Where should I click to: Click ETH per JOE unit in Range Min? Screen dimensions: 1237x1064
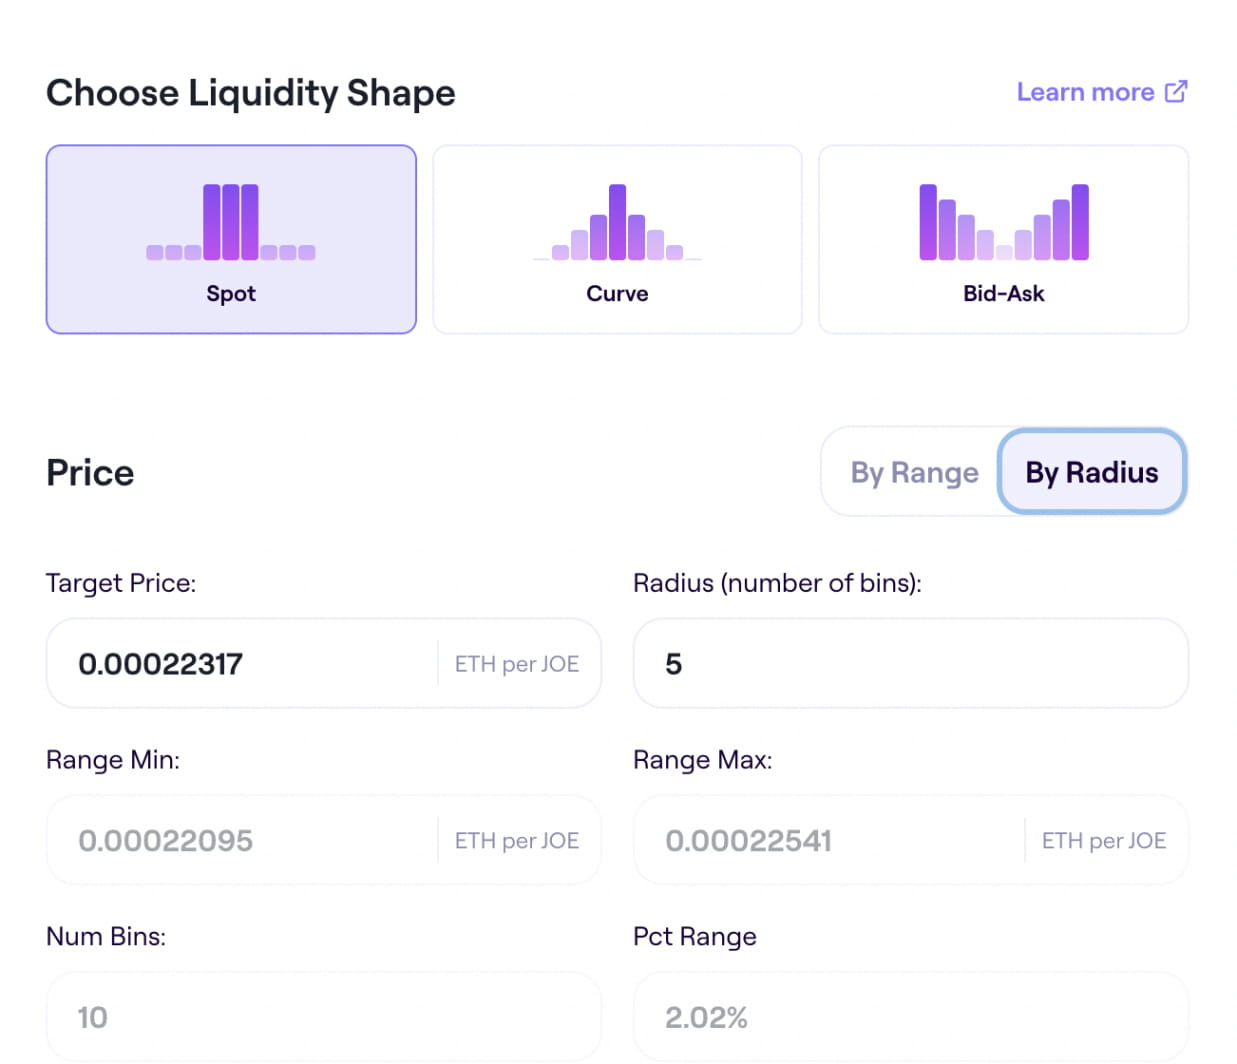[517, 841]
